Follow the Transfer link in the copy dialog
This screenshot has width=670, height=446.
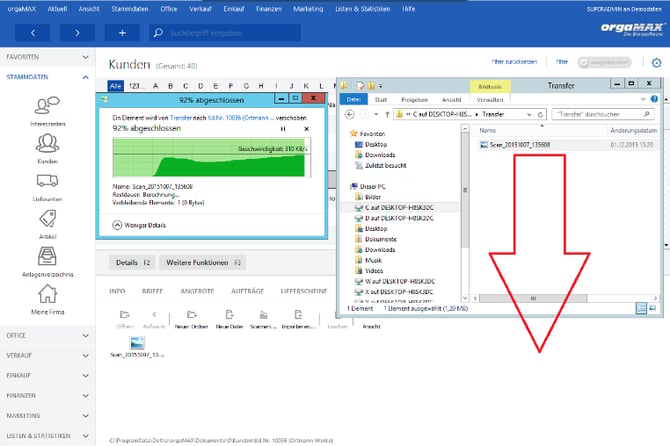tap(181, 117)
